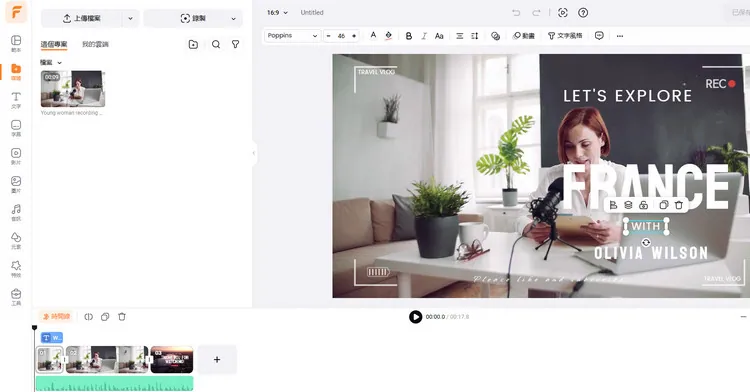Adjust line spacing of text

[474, 36]
